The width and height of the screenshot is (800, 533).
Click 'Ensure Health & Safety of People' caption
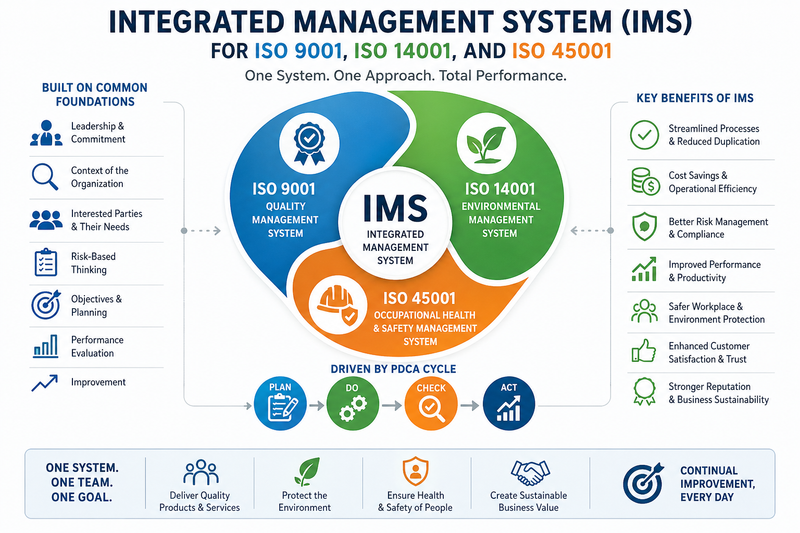[x=415, y=501]
